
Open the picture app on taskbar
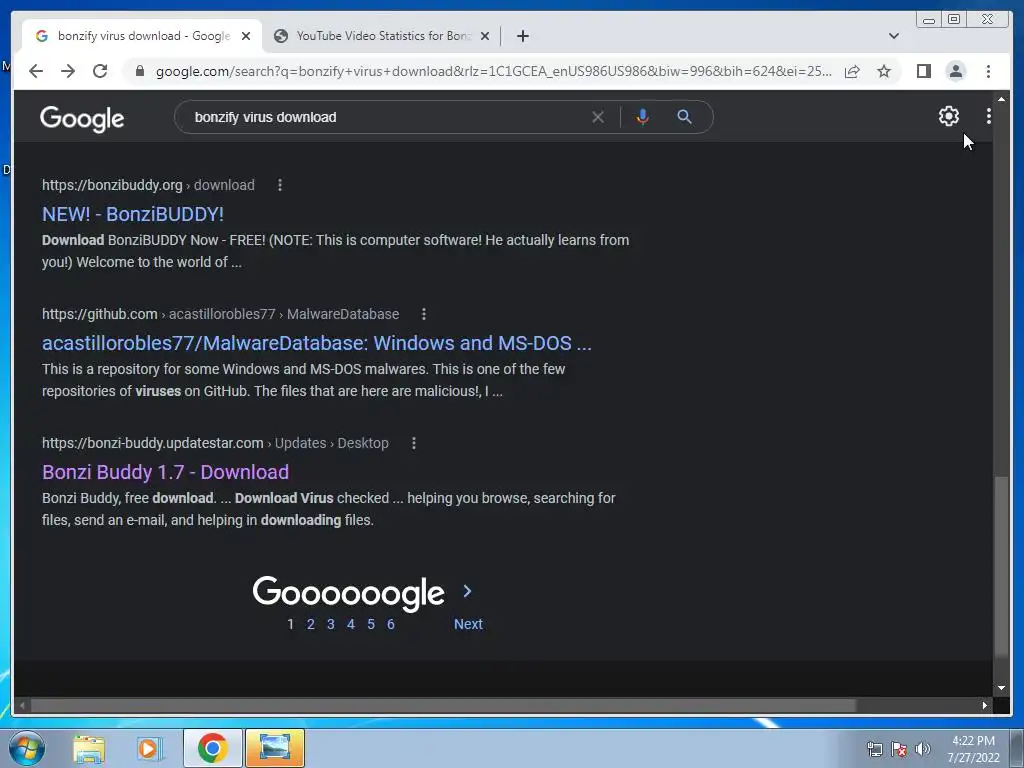[x=275, y=748]
